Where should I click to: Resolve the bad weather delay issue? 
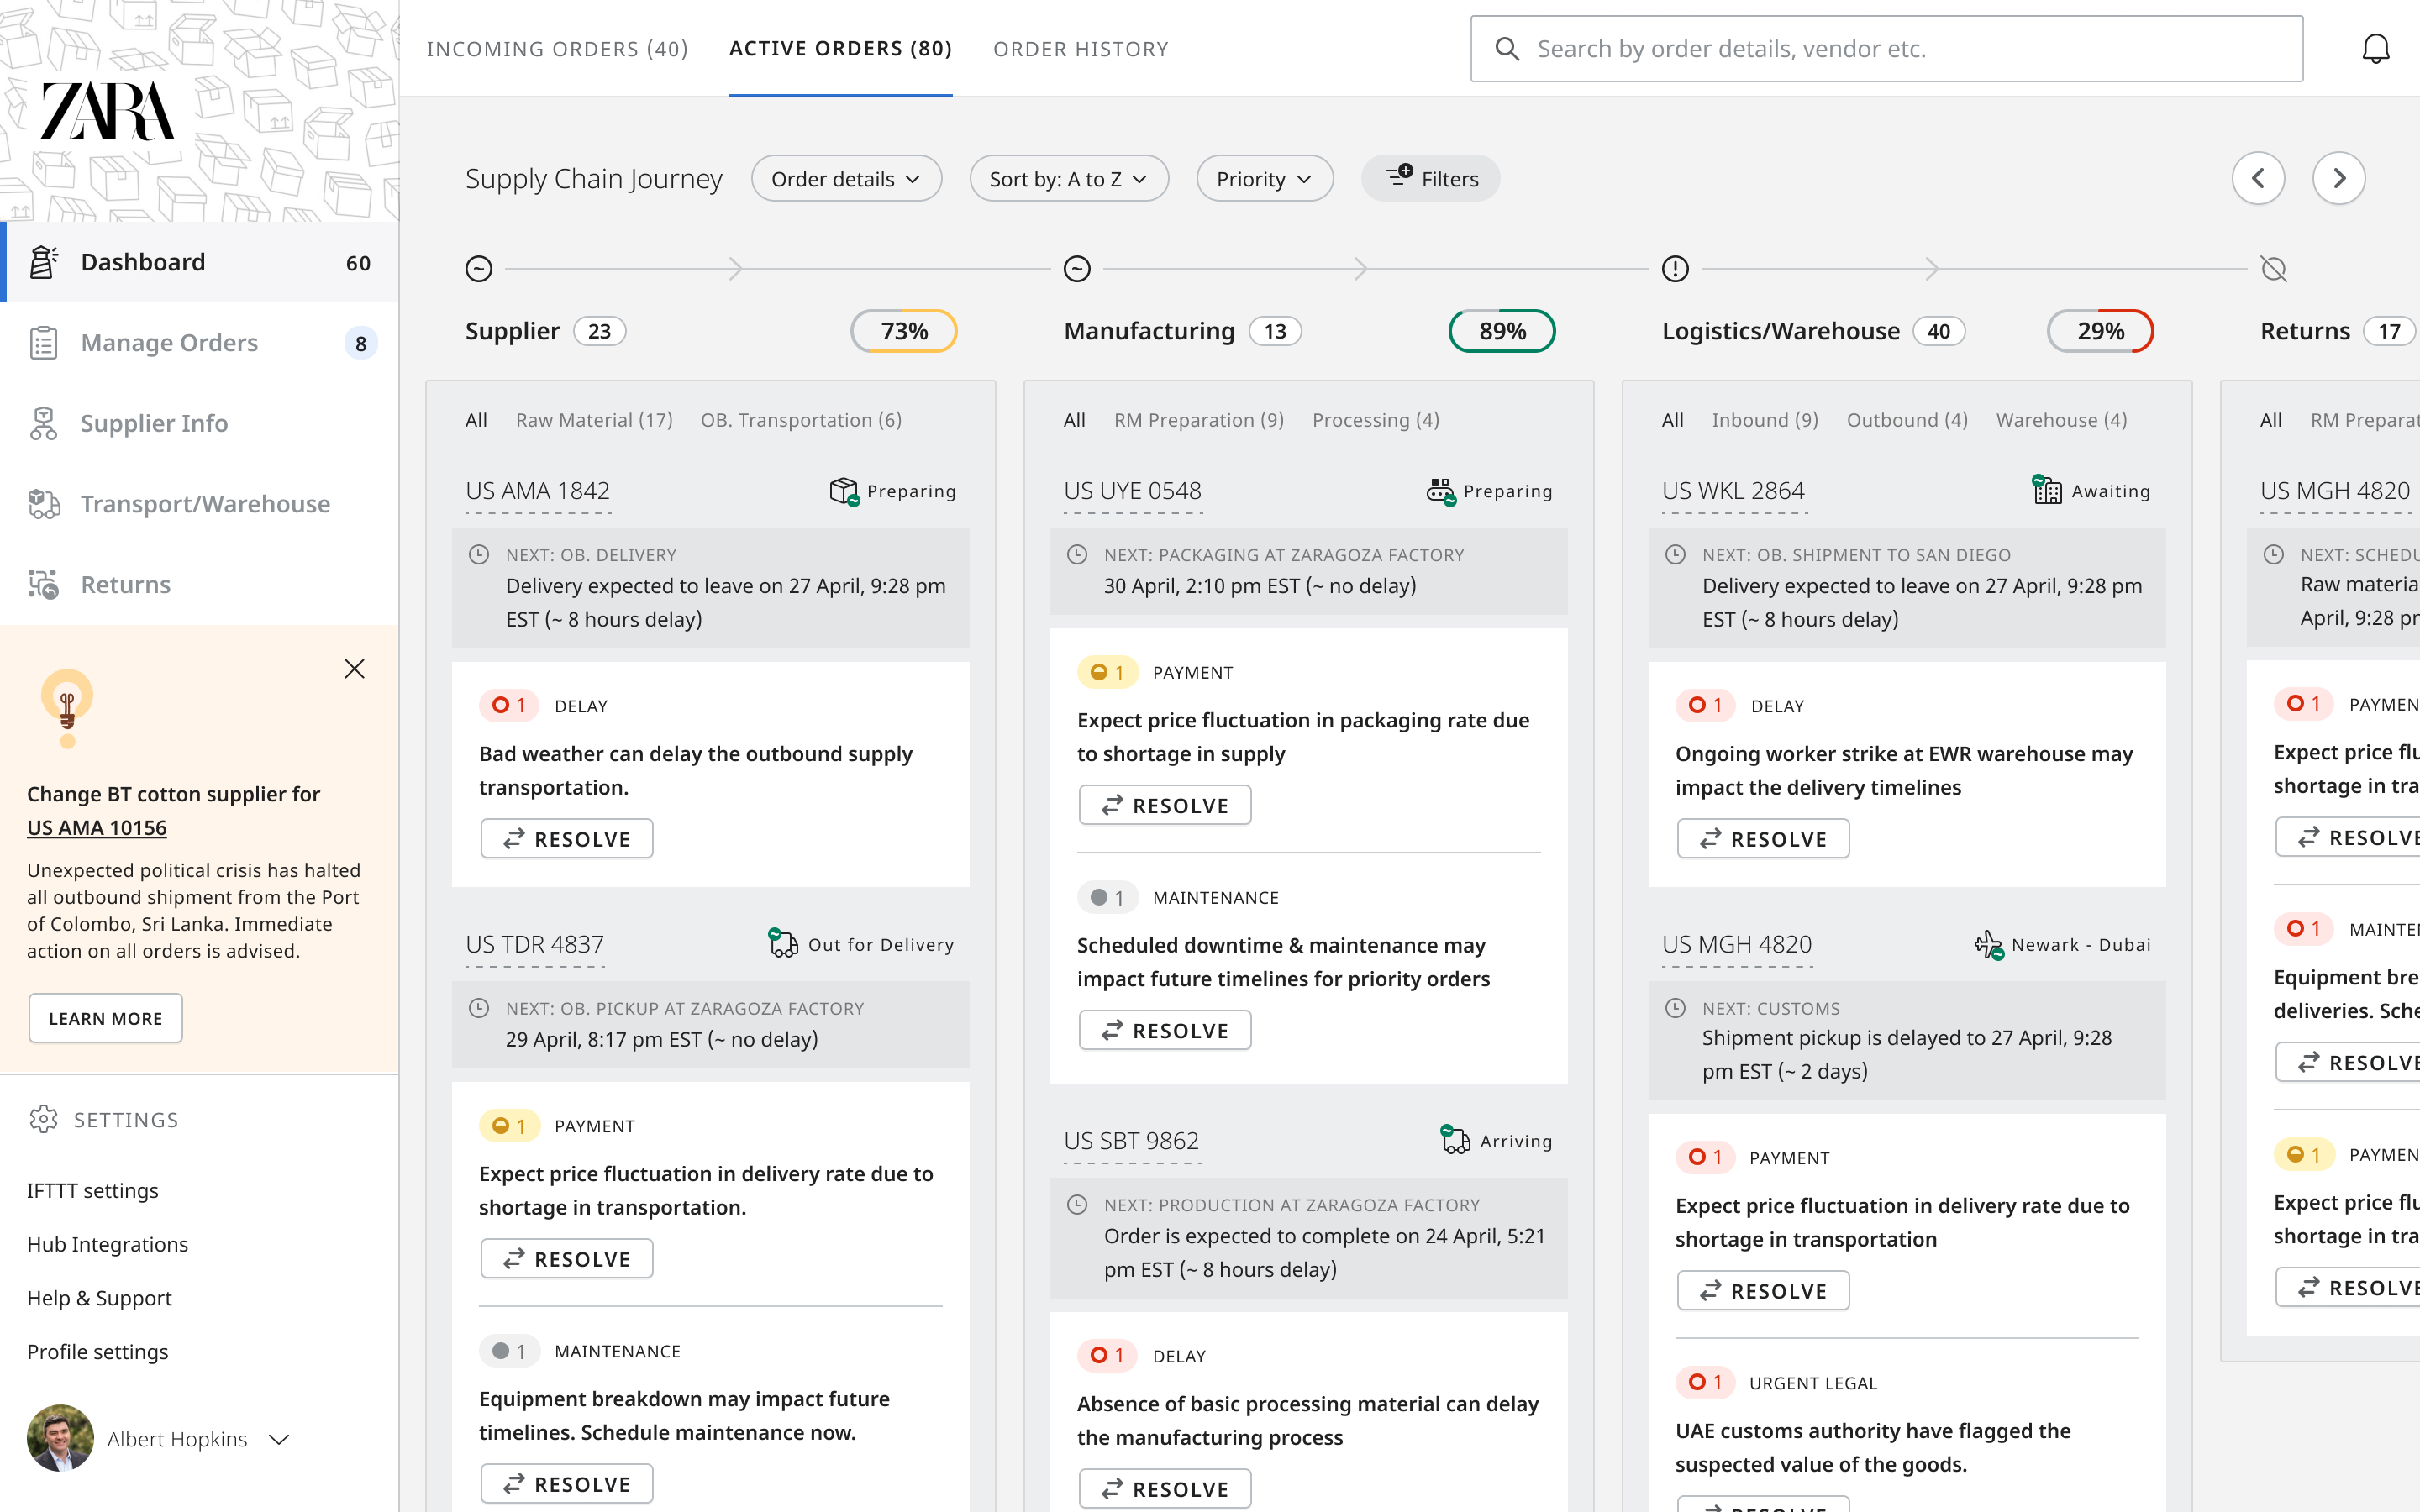coord(567,839)
